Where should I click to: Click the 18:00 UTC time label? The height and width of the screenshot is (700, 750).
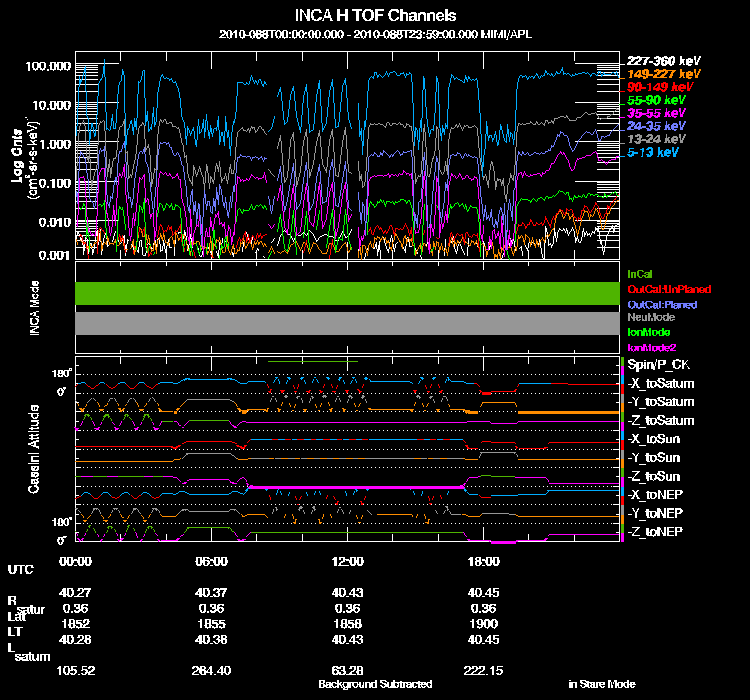(484, 561)
